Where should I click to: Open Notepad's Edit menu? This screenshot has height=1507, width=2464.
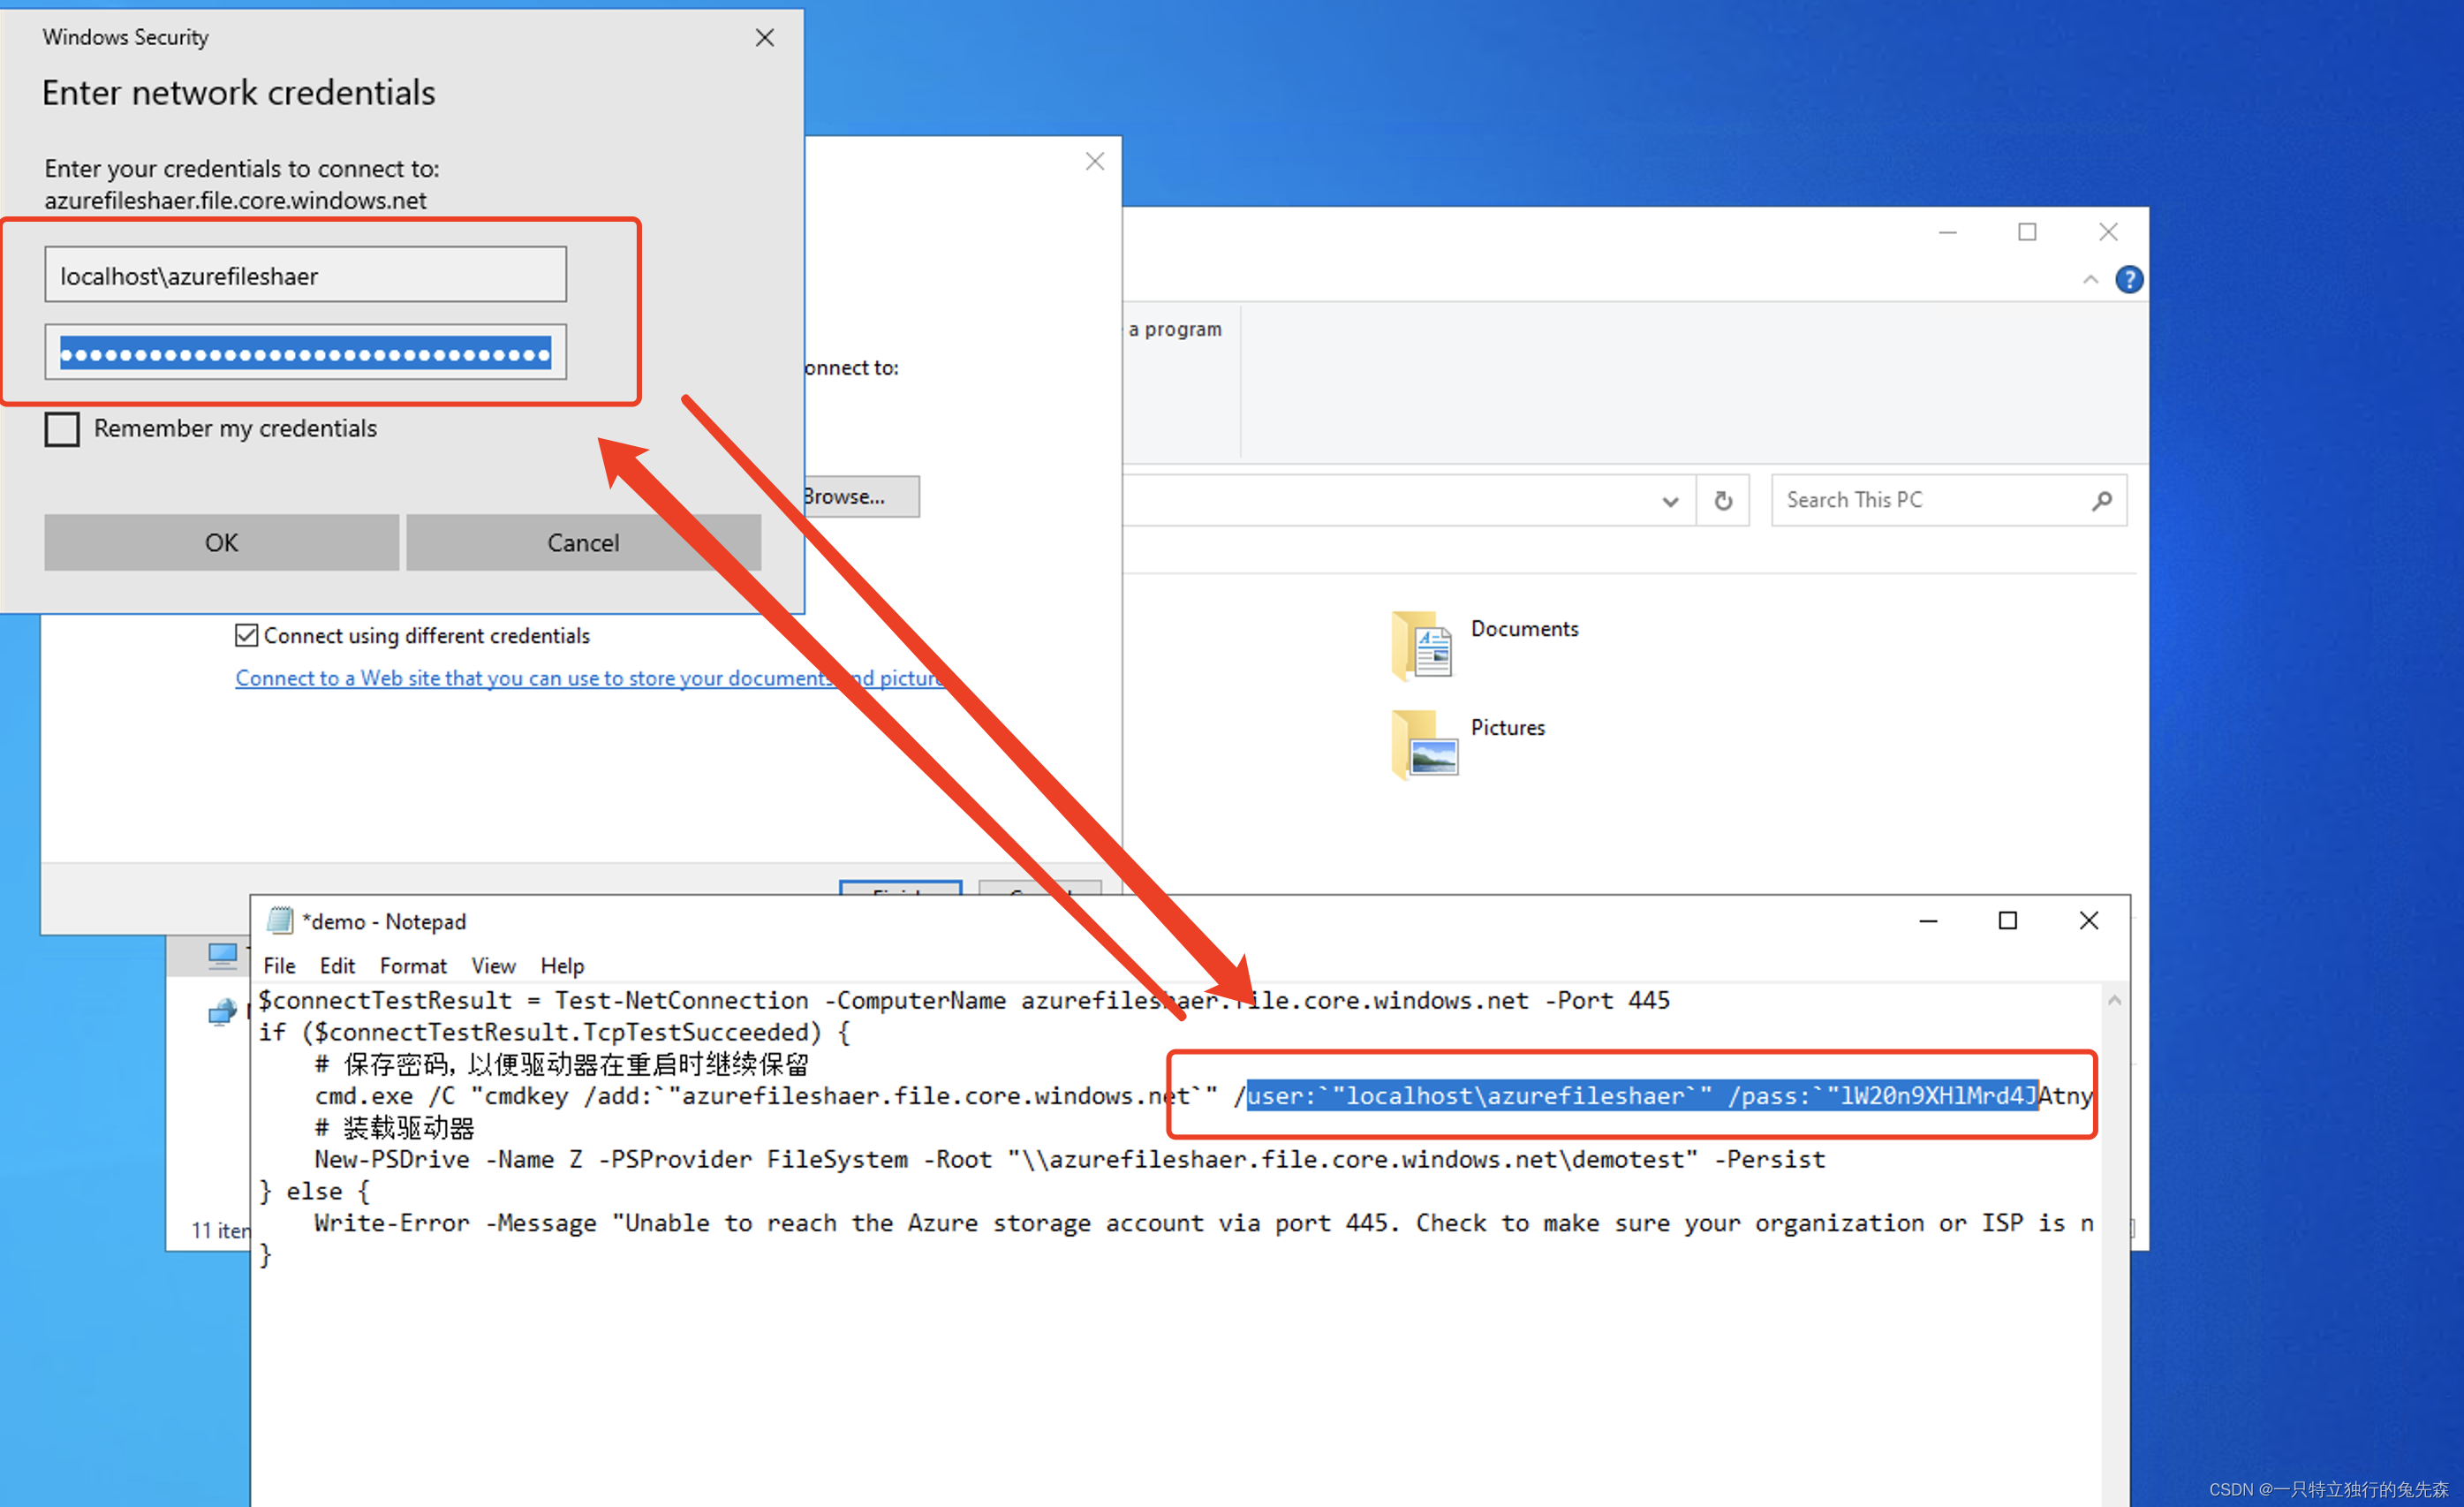[x=337, y=965]
